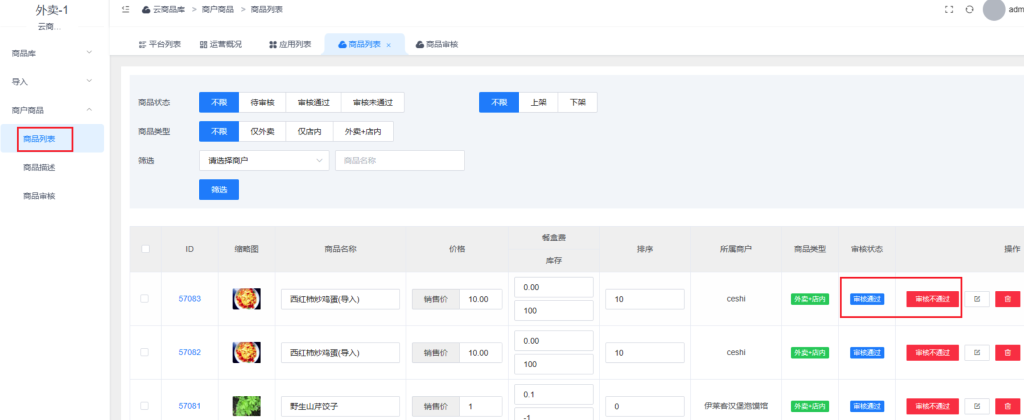1024x420 pixels.
Task: Click edit icon for product 57082
Action: click(976, 352)
